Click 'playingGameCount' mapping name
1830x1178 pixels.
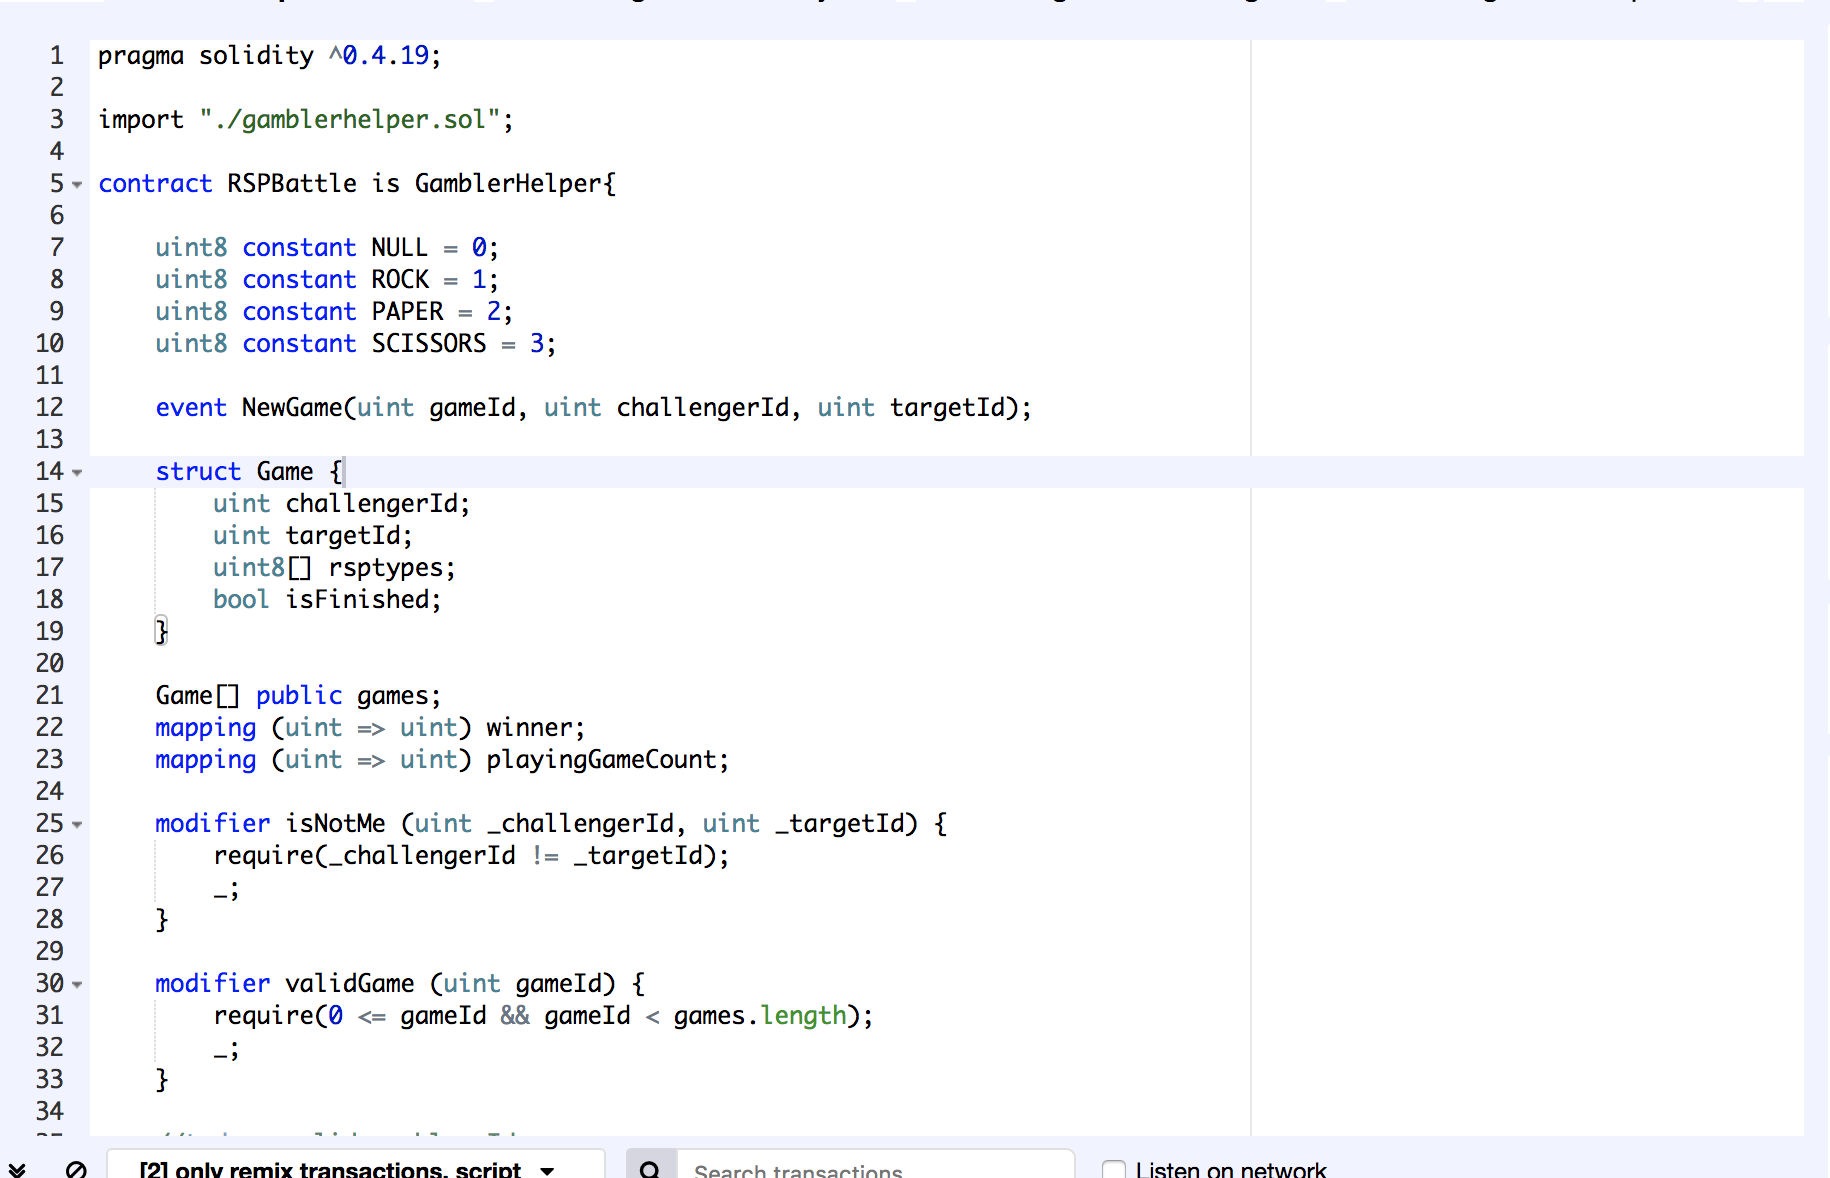tap(602, 760)
